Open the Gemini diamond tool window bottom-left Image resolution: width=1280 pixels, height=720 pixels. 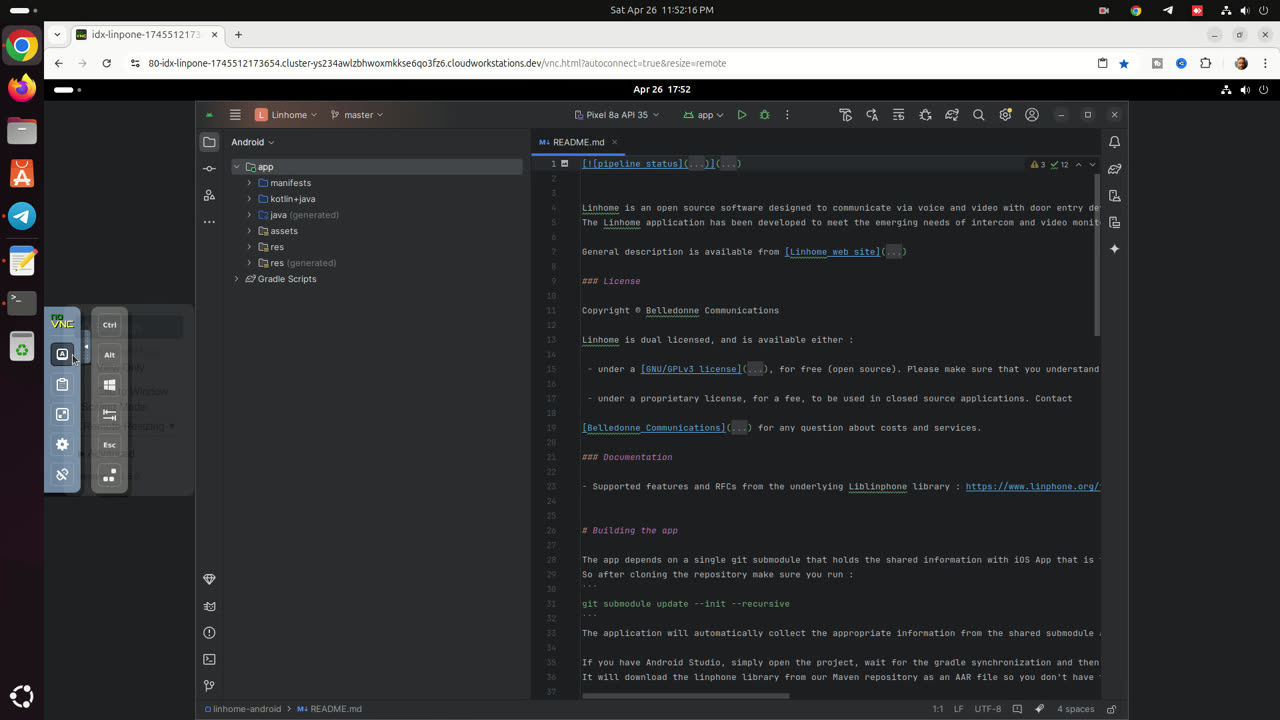[209, 580]
